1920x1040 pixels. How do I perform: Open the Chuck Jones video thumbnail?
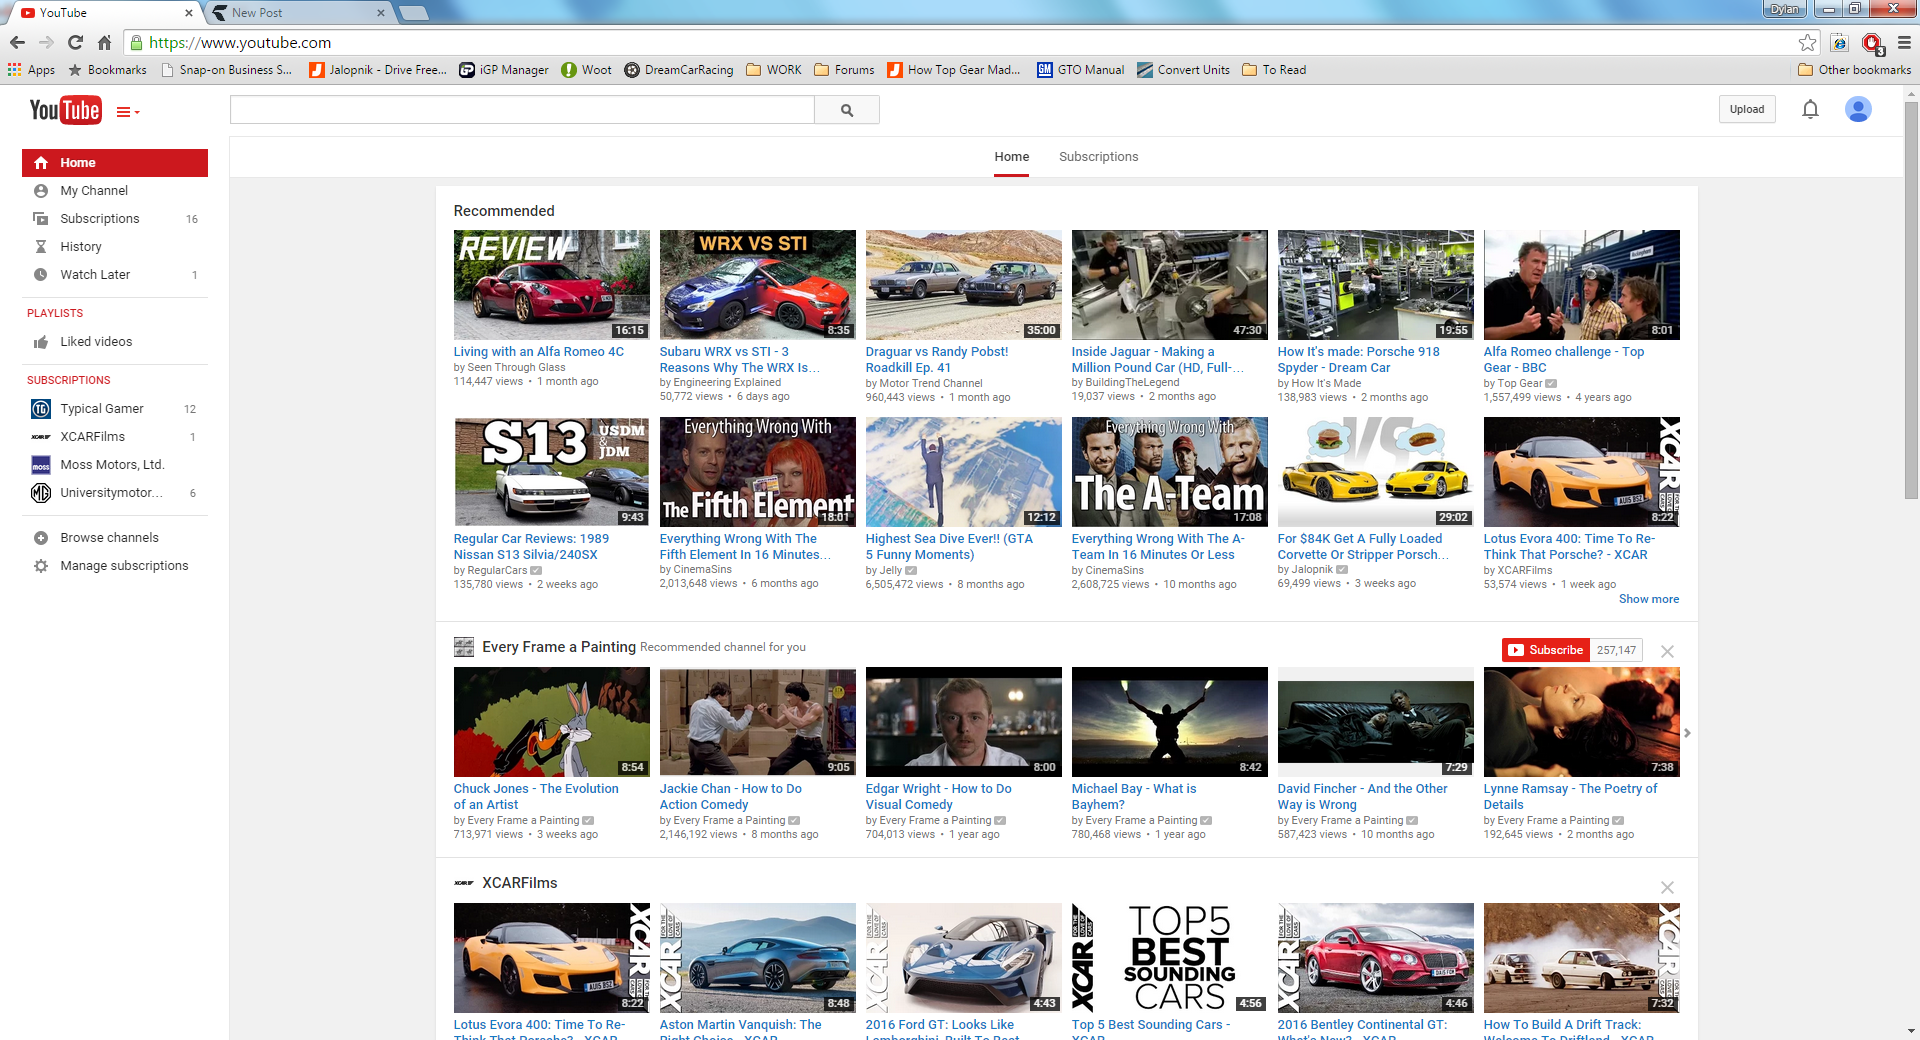tap(551, 722)
